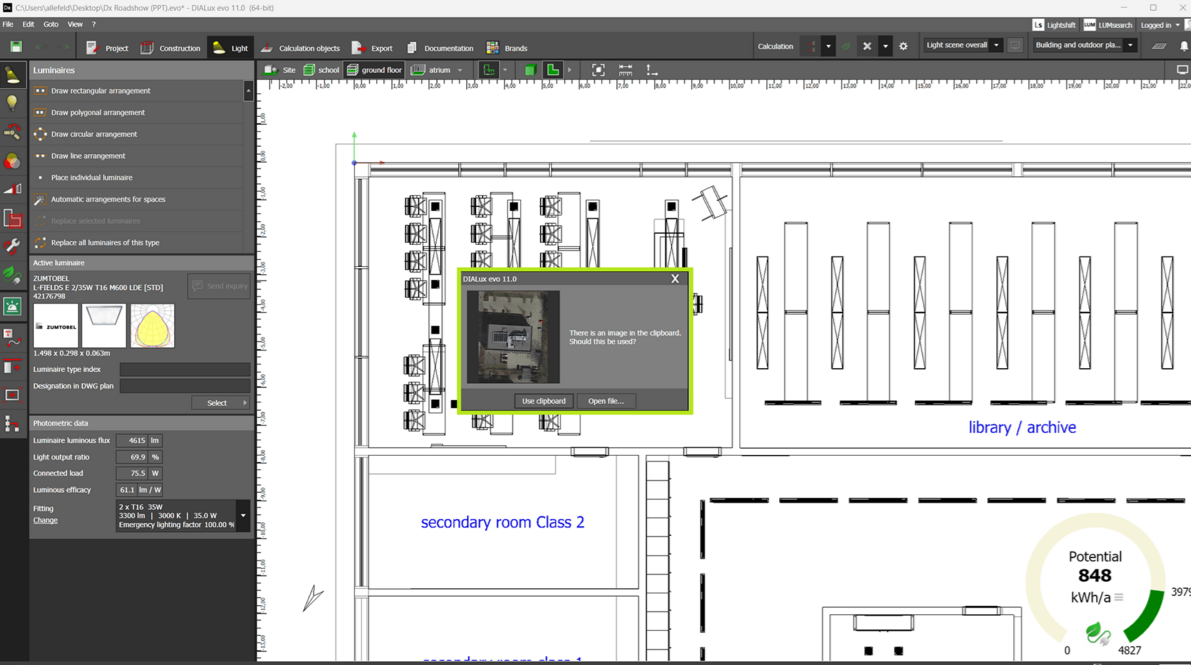Viewport: 1191px width, 665px height.
Task: Click the clipboard aerial image preview thumbnail
Action: pos(513,337)
